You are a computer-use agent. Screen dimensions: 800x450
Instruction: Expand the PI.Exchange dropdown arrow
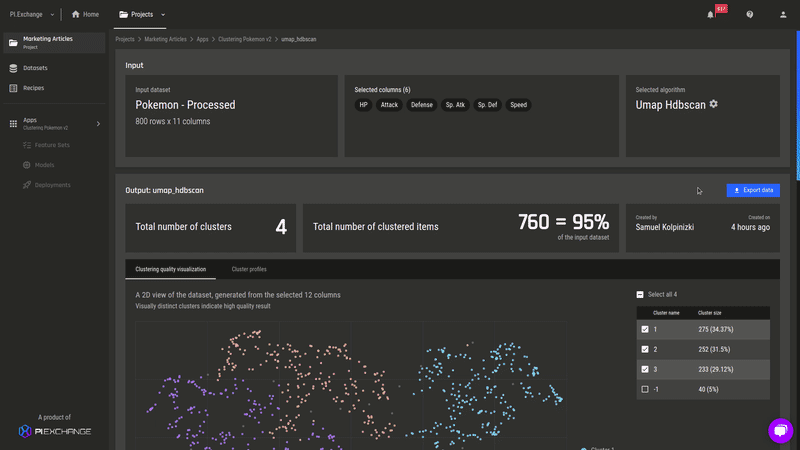point(52,15)
